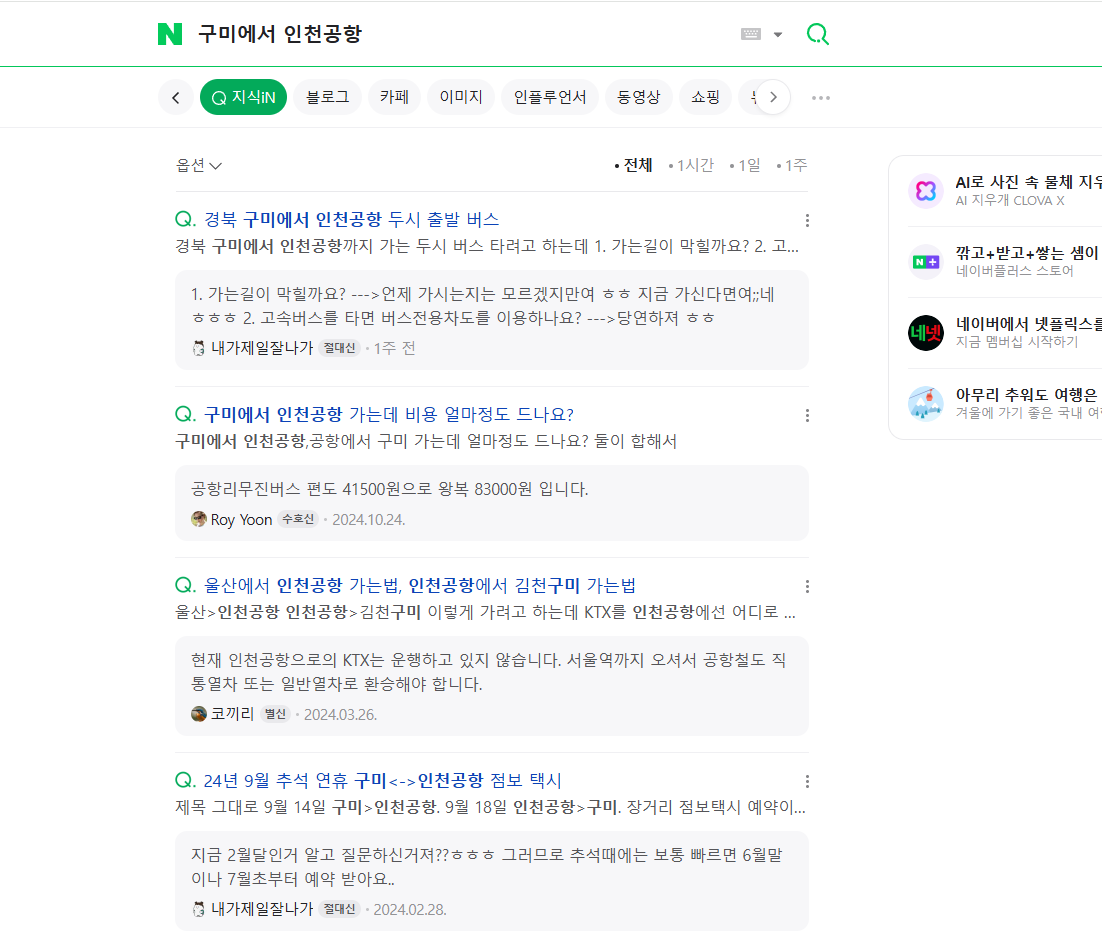Click answer text 공항리무진버스 편도 41500원
Viewport: 1102px width, 934px height.
click(x=389, y=489)
